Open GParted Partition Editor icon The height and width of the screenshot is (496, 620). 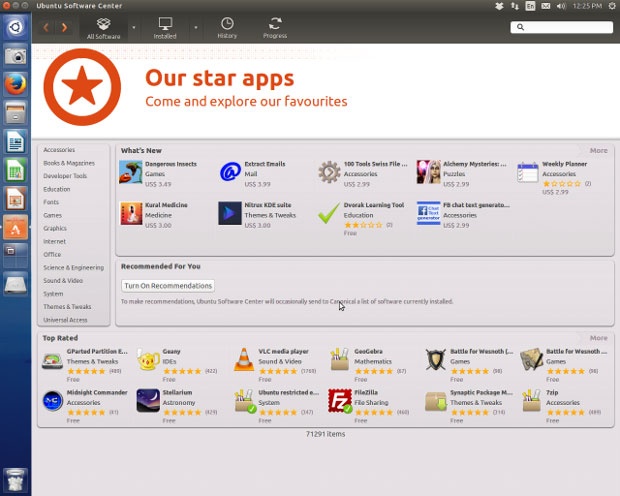(x=53, y=360)
